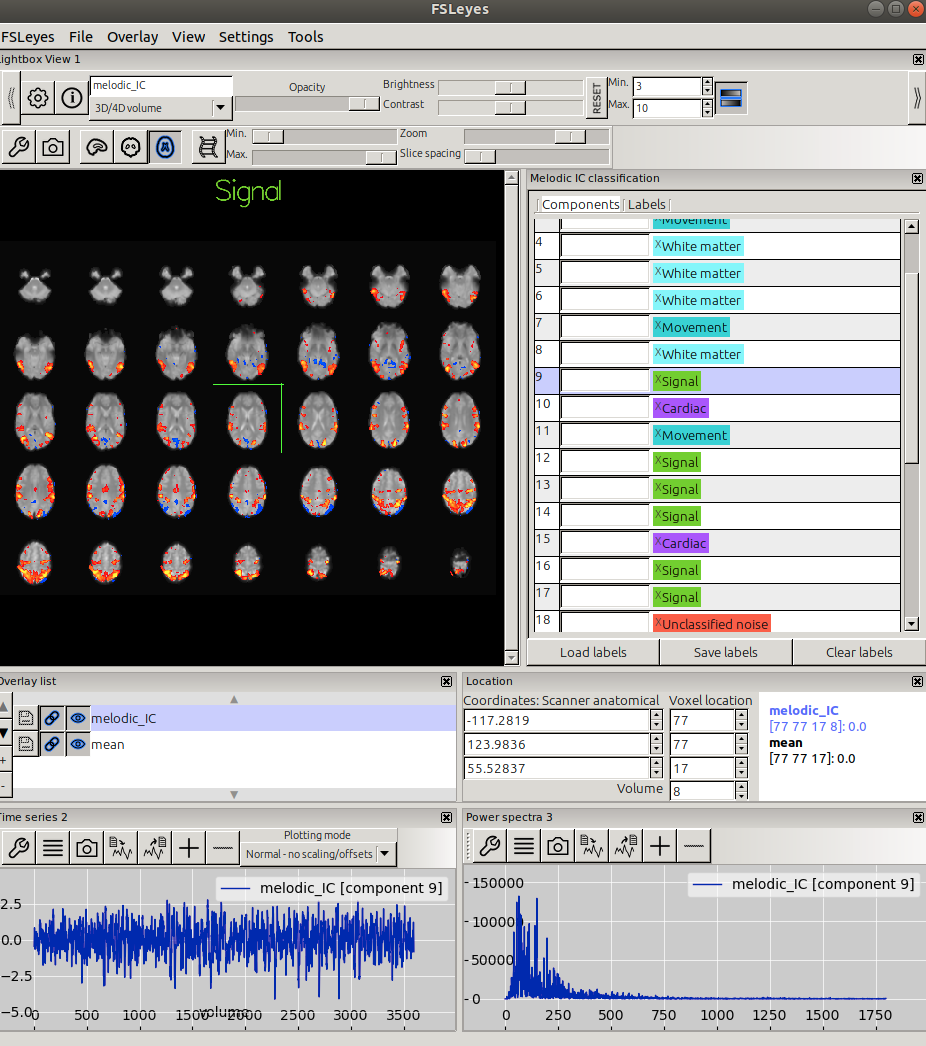
Task: Collapse lightbox toolbar left chevron
Action: click(11, 98)
